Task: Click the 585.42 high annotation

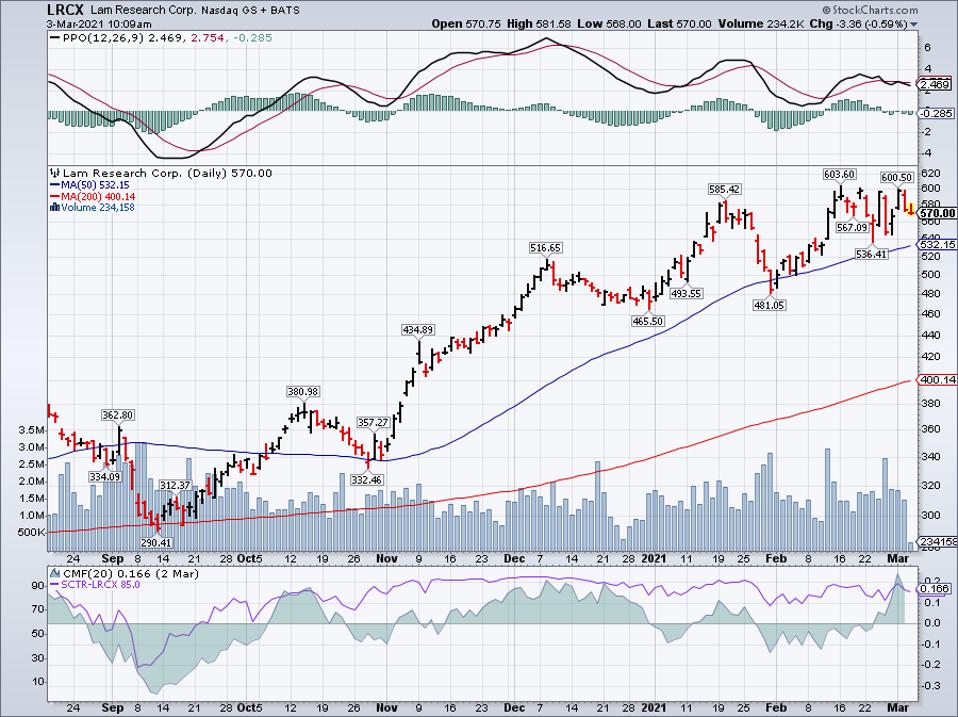Action: [725, 189]
